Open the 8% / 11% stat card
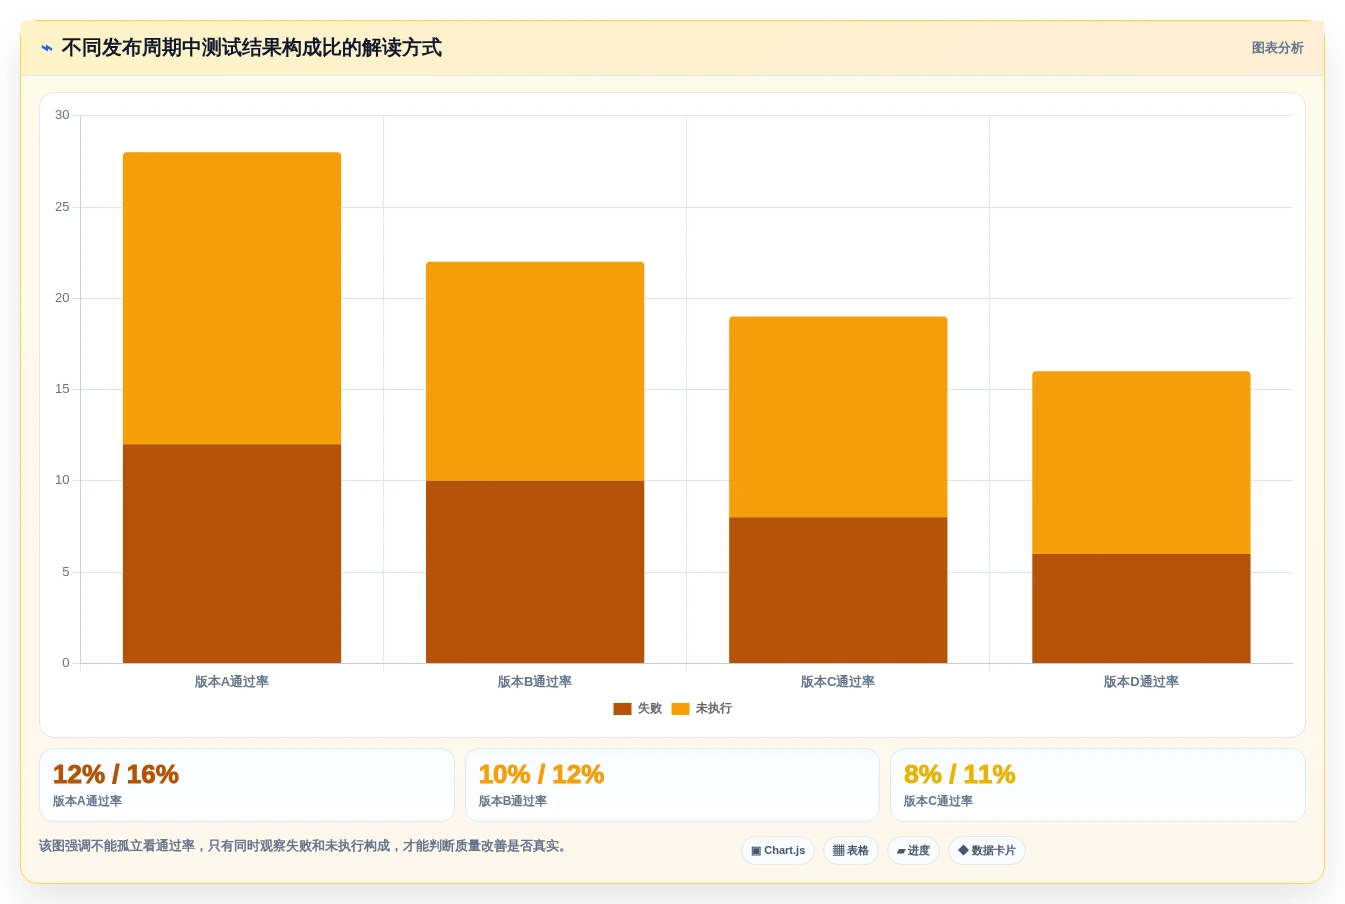This screenshot has height=904, width=1345. point(1098,785)
